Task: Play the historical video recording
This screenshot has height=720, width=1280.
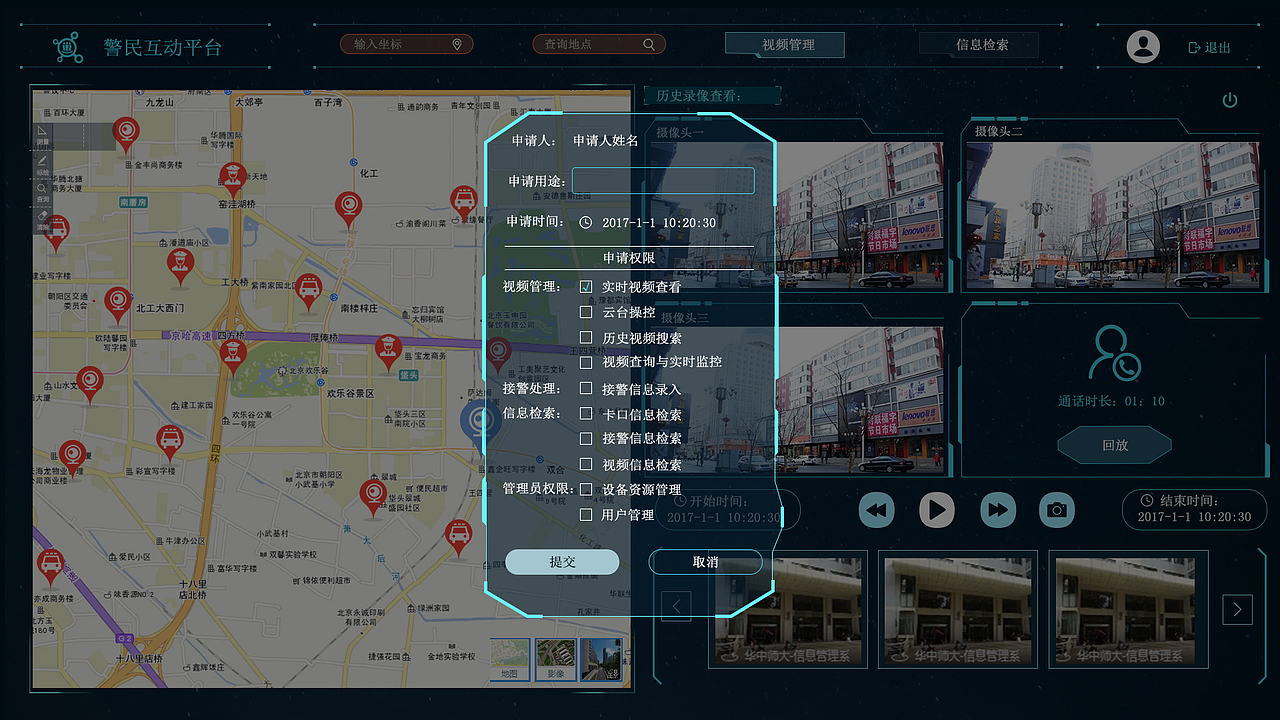Action: click(936, 510)
